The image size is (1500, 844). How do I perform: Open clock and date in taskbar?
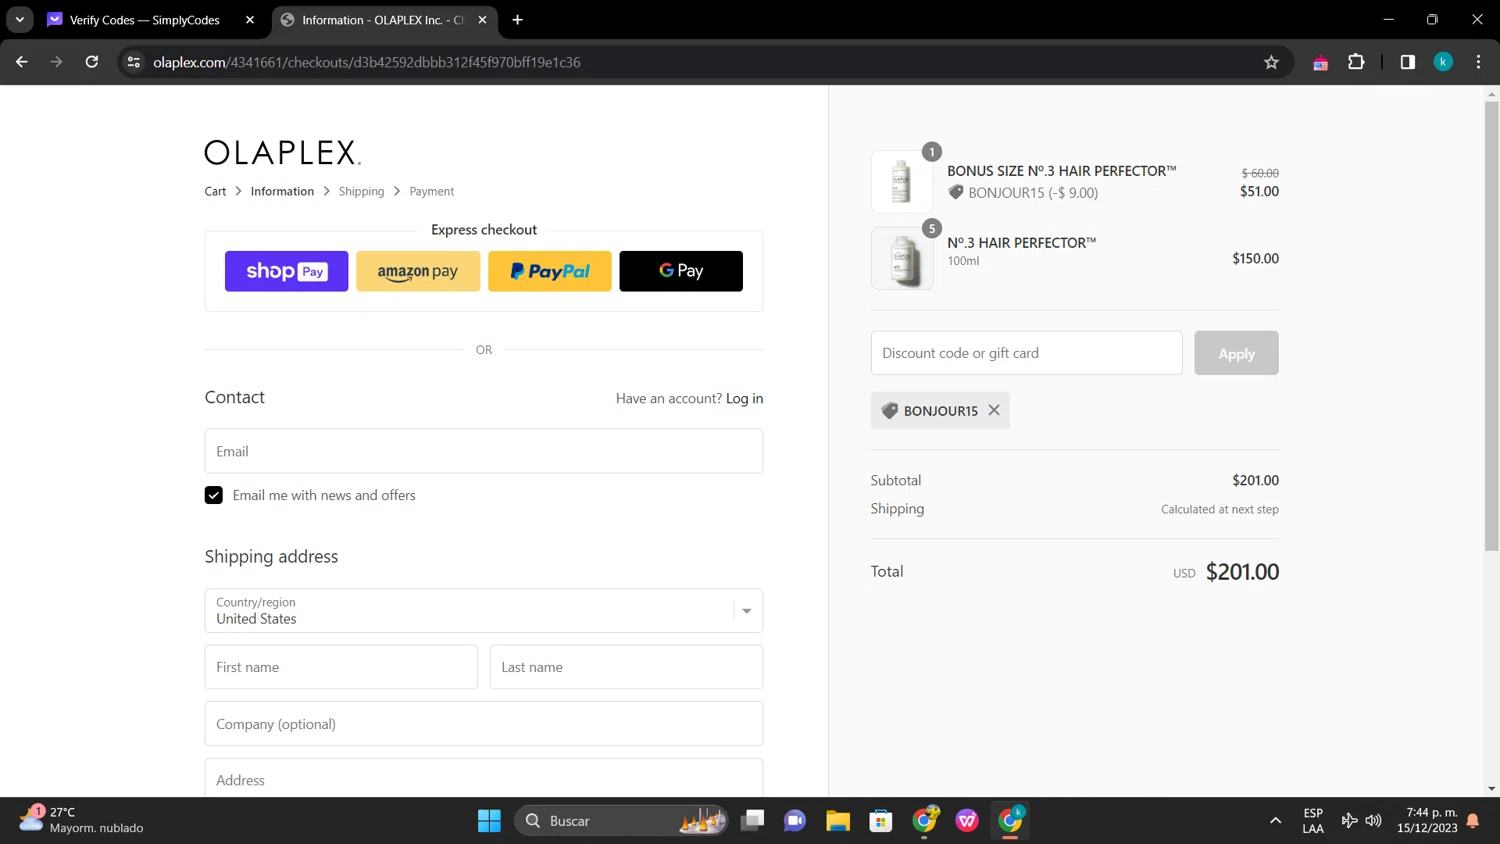[x=1427, y=820]
